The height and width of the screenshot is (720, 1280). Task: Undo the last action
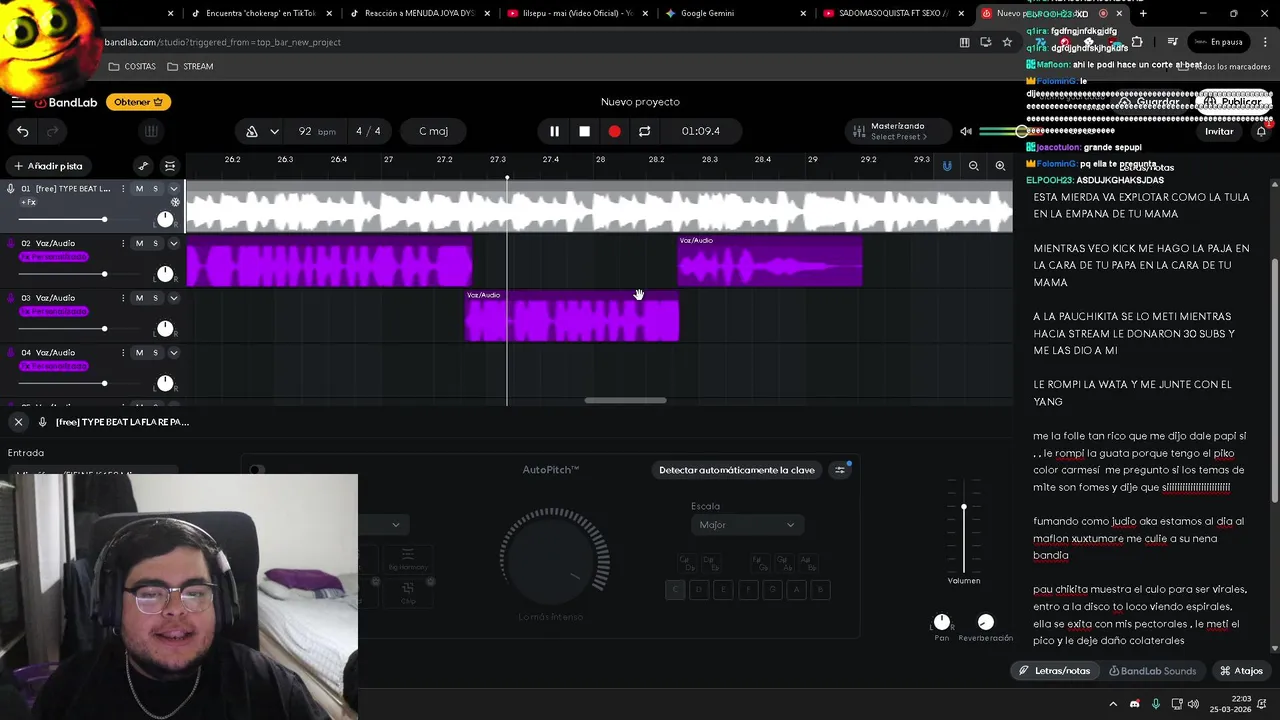click(22, 131)
